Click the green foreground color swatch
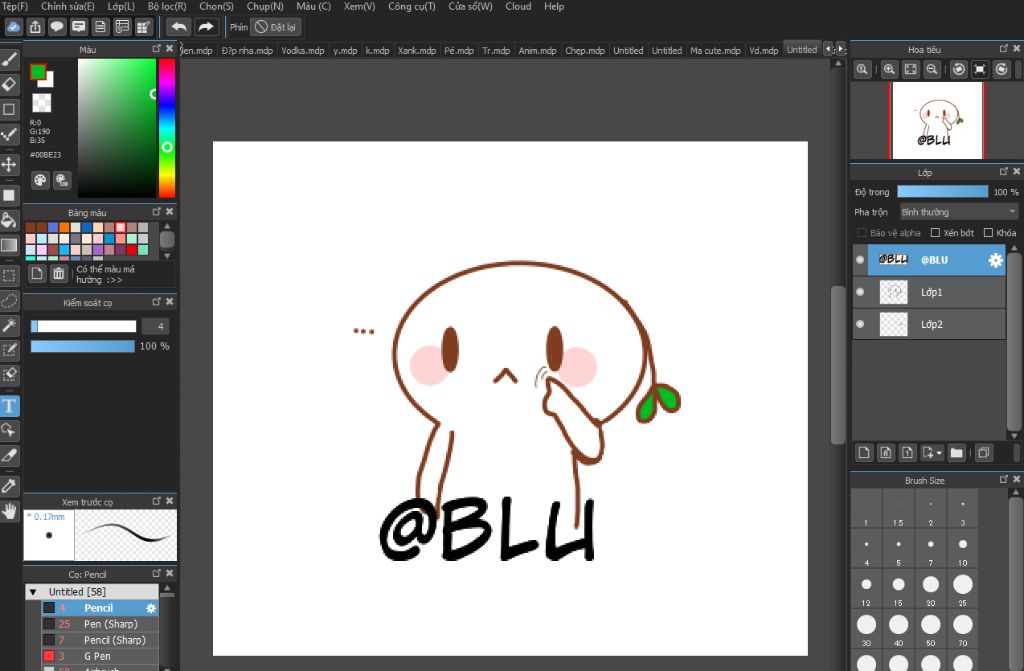 (38, 72)
